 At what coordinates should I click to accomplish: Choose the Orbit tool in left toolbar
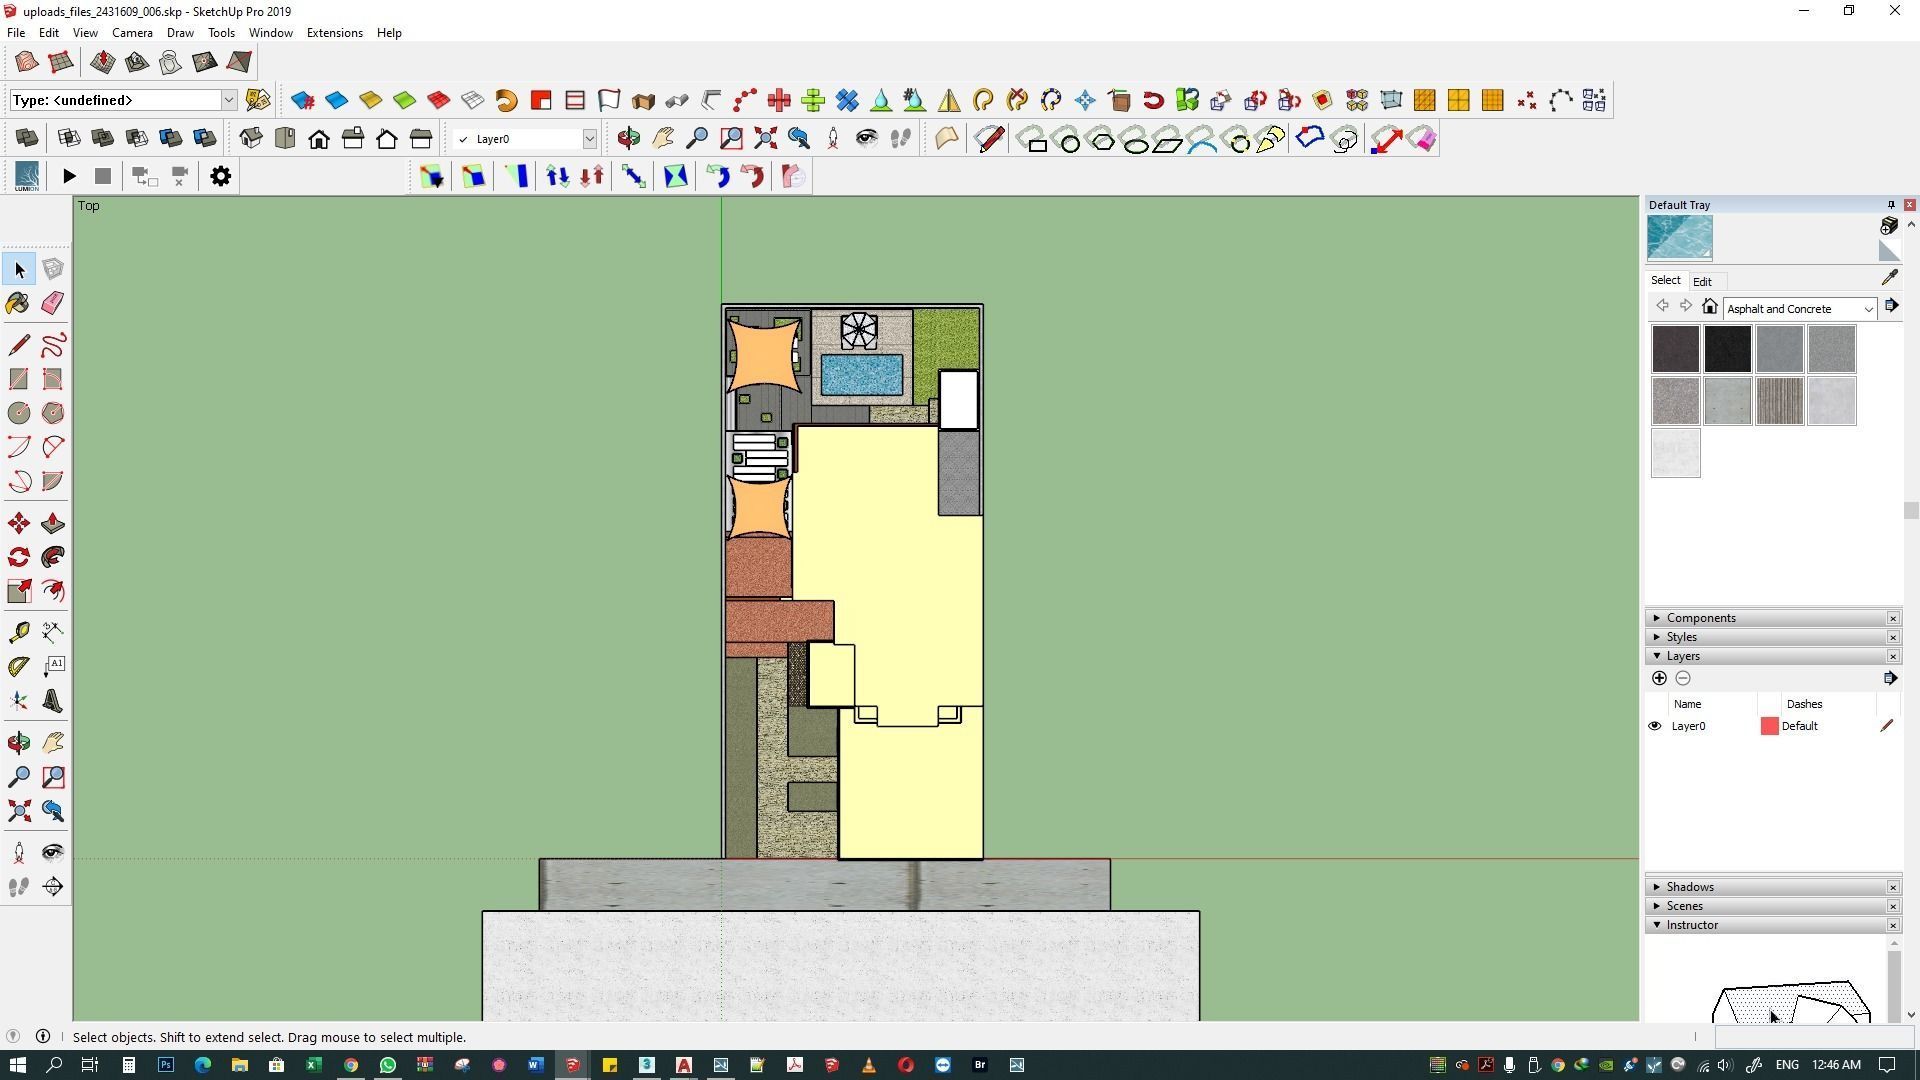(18, 742)
